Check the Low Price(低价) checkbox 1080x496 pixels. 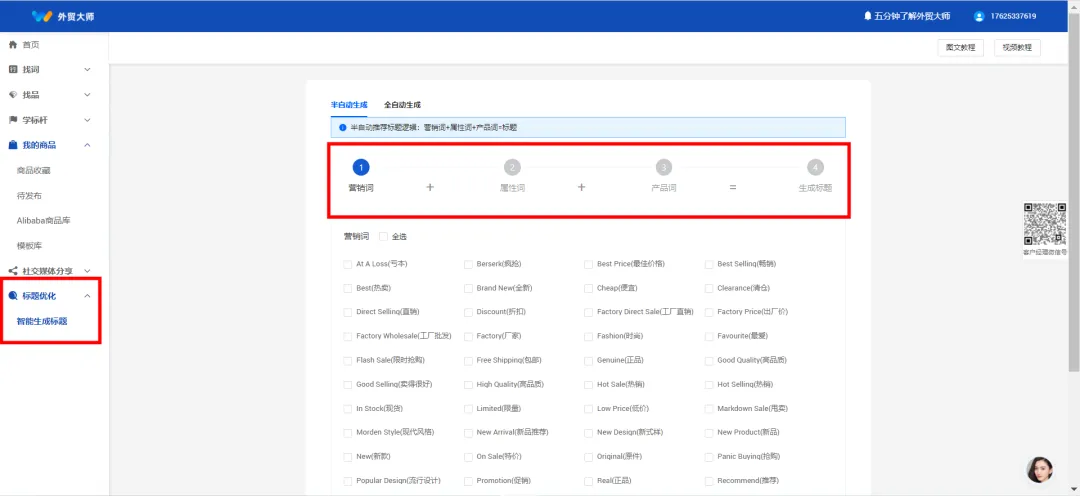click(x=588, y=409)
